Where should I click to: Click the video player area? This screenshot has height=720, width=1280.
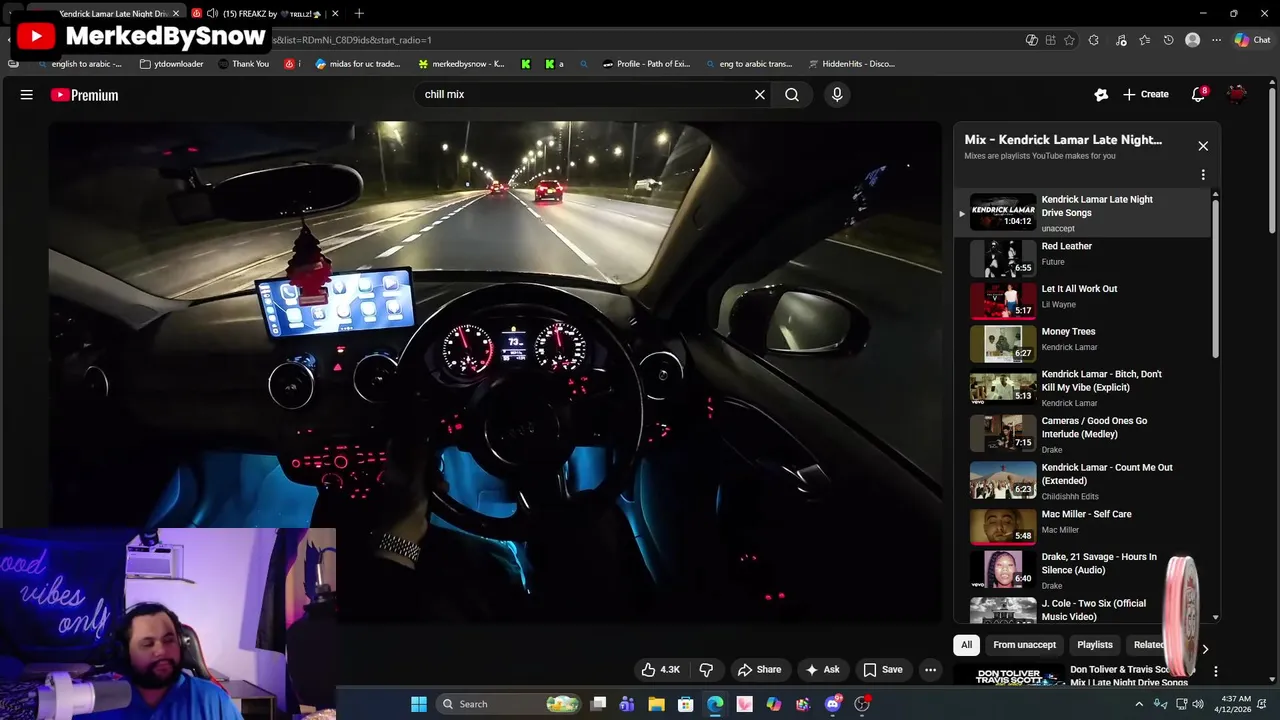(x=495, y=372)
